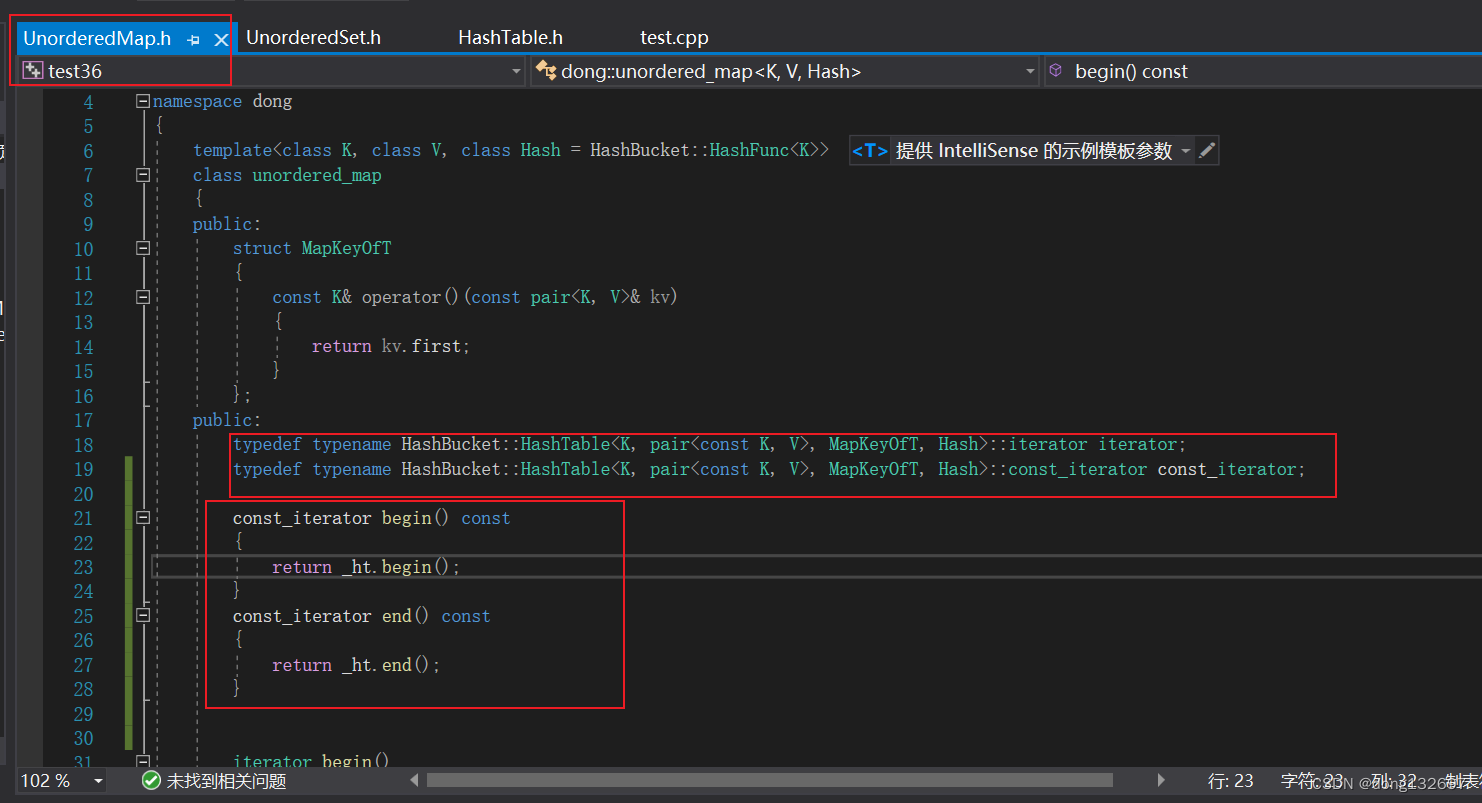Click the begin() const method cube icon
1482x803 pixels.
(1056, 71)
